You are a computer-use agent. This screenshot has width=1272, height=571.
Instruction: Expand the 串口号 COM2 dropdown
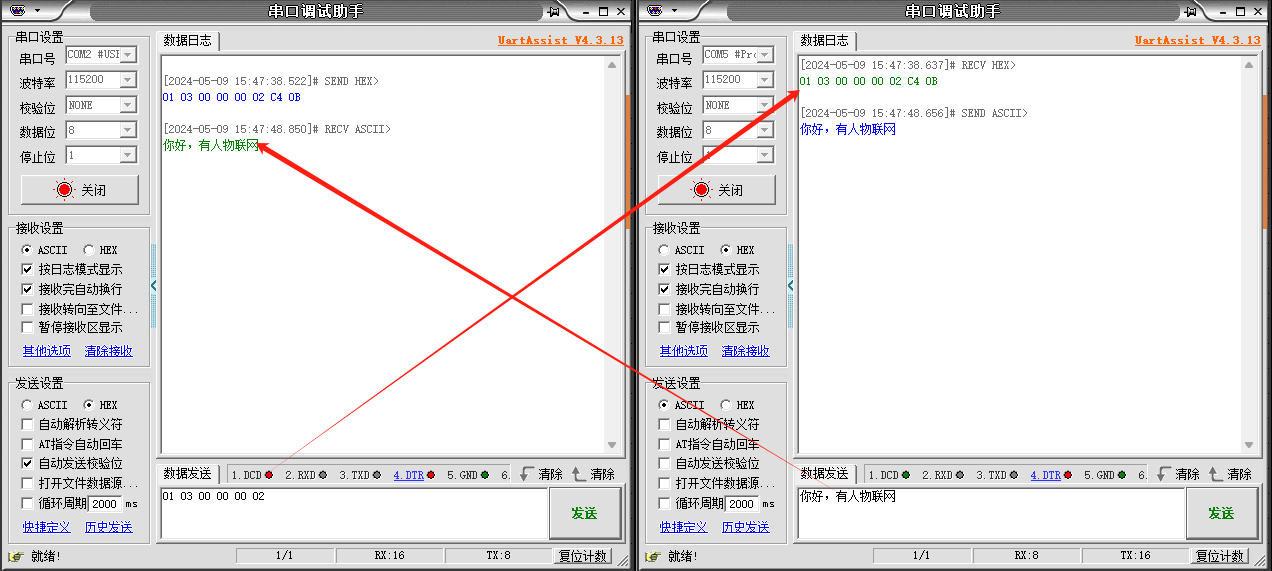tap(127, 54)
